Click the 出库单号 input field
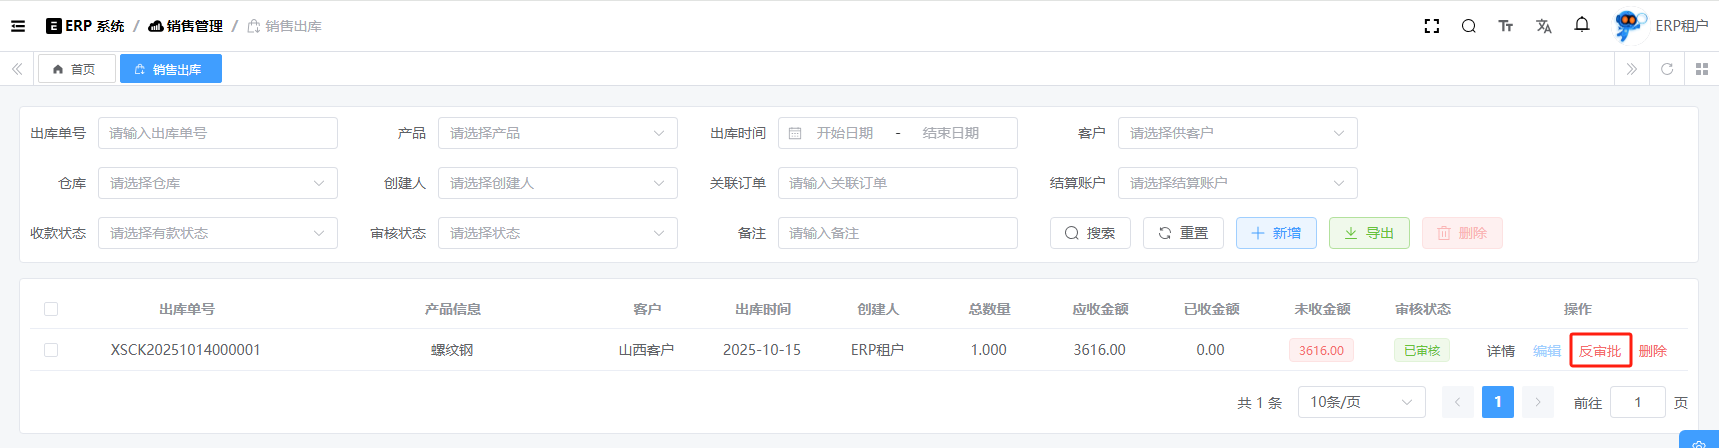Screen dimensions: 1719x448 [x=217, y=133]
